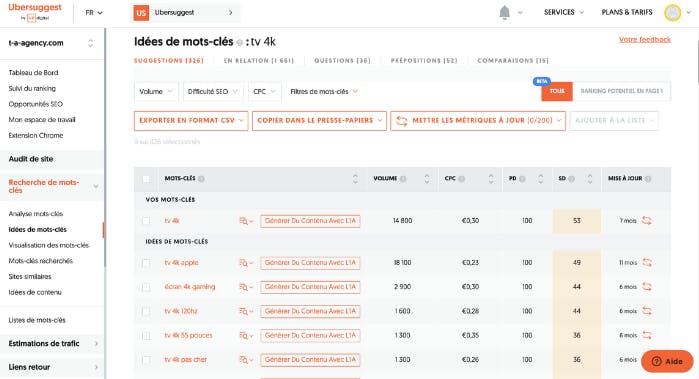The image size is (699, 379).
Task: Sort table by MOTS-CLÉS column arrows
Action: [355, 179]
